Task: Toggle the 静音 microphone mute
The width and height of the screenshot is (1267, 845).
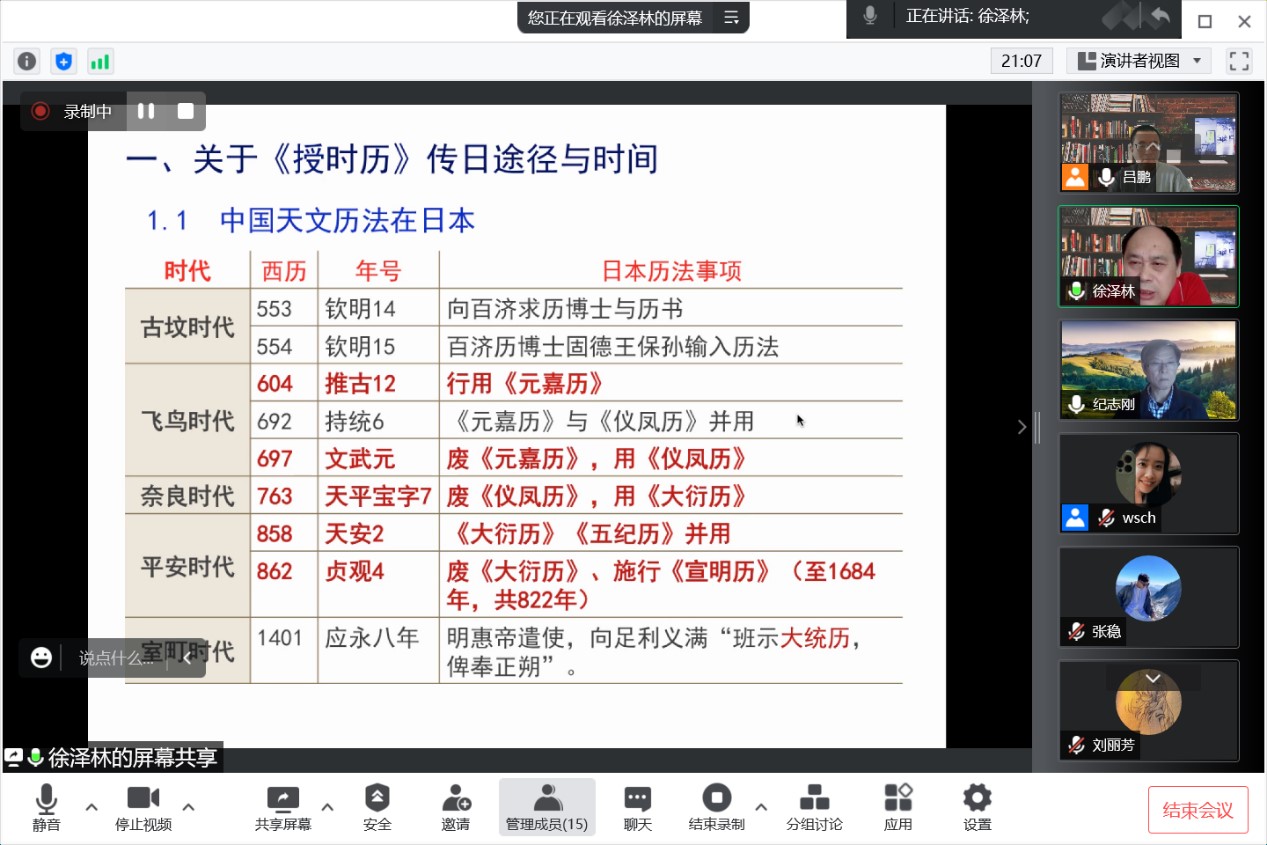Action: click(46, 808)
